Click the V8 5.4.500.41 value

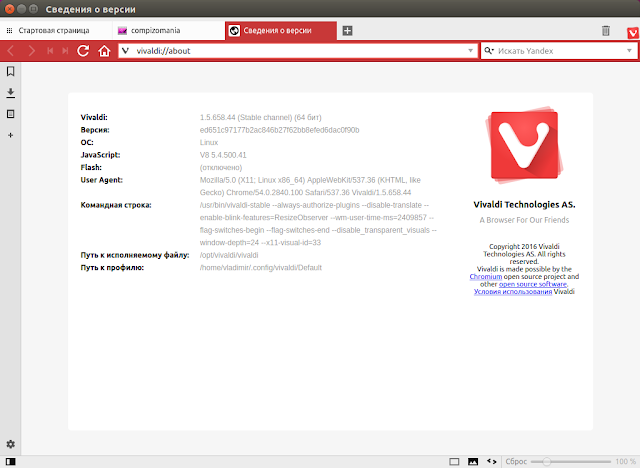coord(223,155)
